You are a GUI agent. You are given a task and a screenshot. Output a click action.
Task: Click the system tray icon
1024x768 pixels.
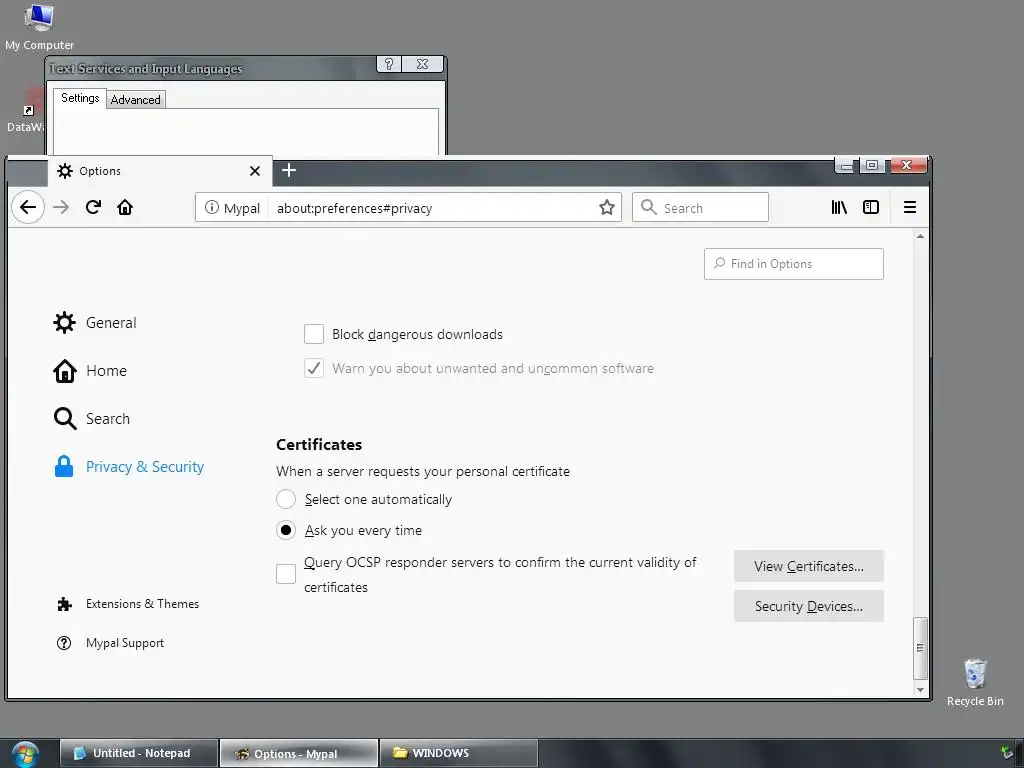pos(1008,752)
